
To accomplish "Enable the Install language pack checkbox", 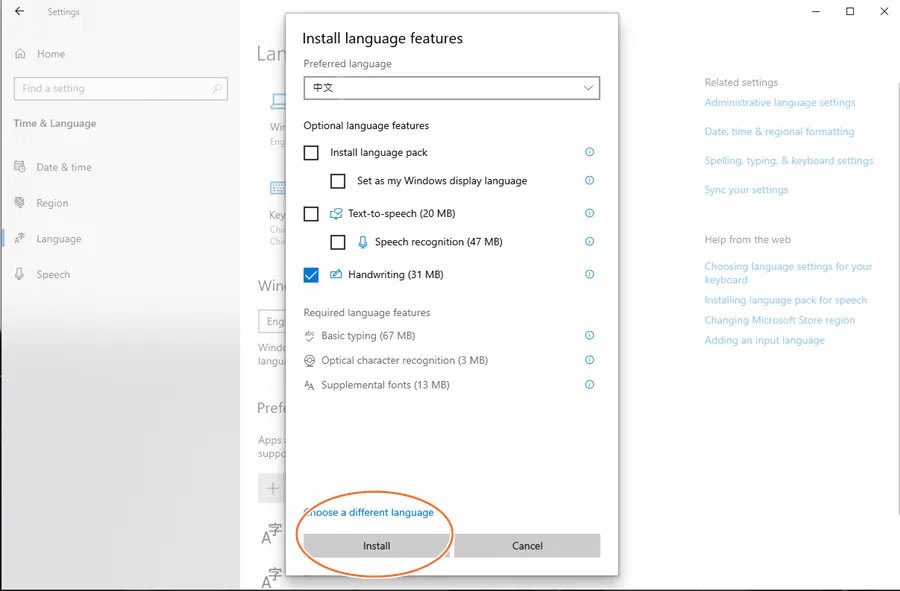I will (x=311, y=153).
